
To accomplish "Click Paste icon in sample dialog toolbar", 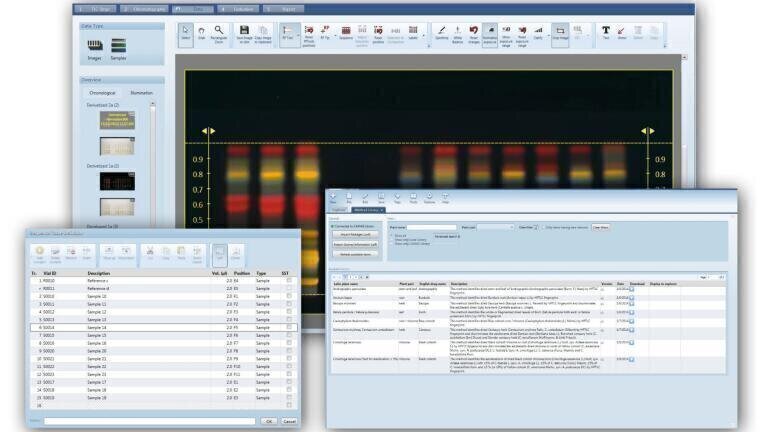I will [181, 253].
